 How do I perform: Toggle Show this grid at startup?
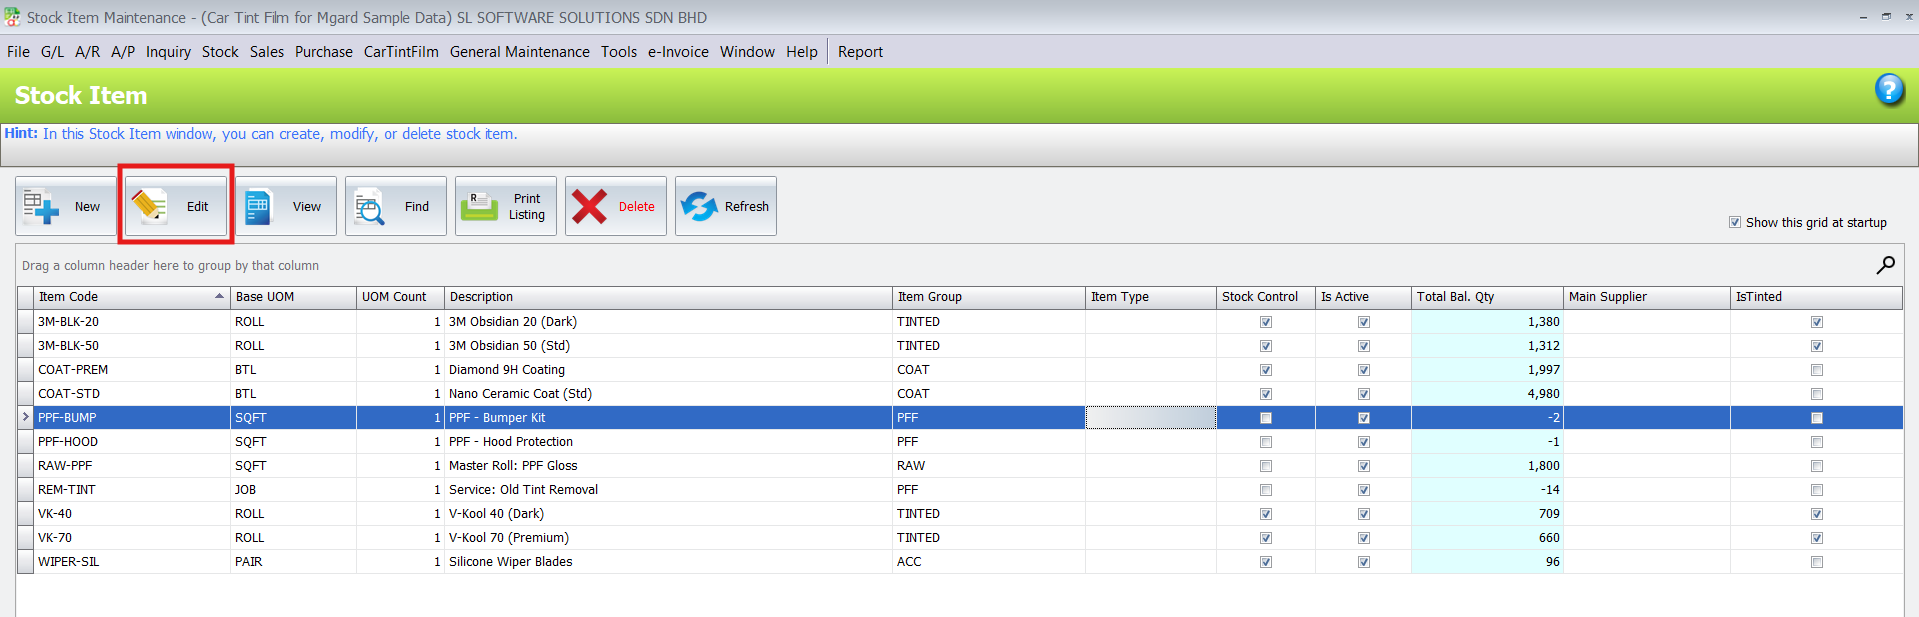(1735, 222)
